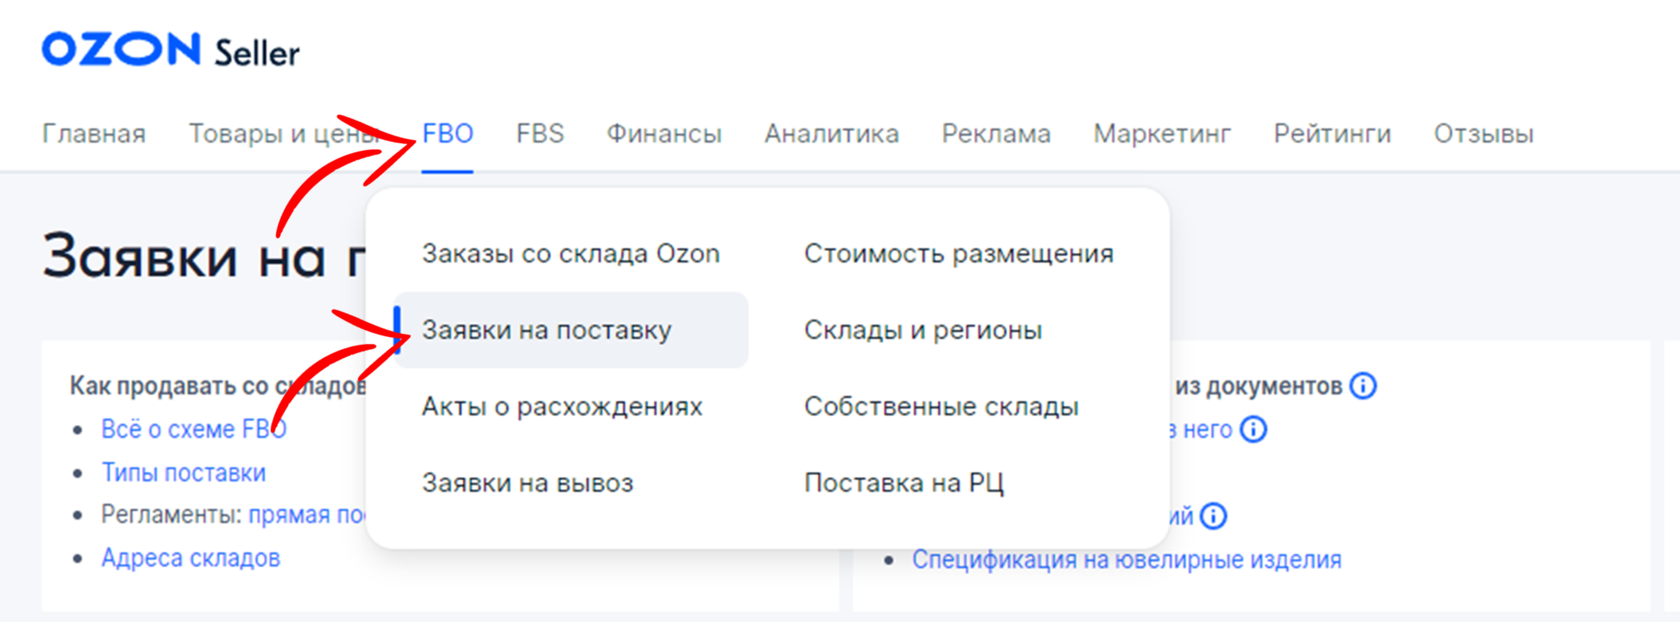Open the FBO menu tab

[447, 134]
